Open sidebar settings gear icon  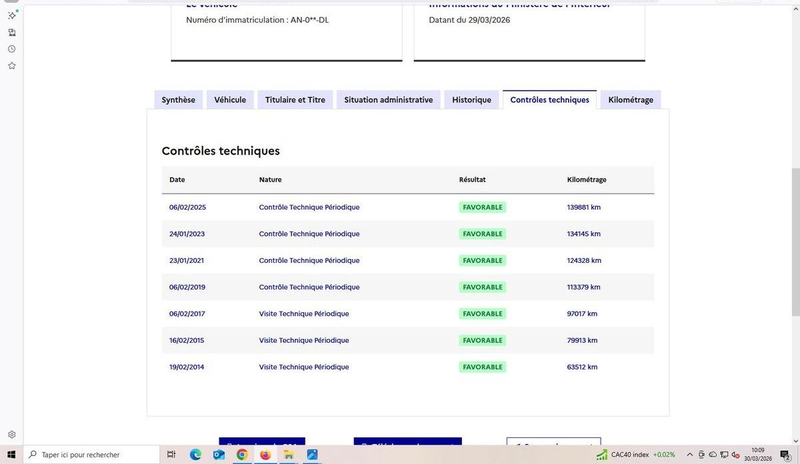tap(12, 435)
